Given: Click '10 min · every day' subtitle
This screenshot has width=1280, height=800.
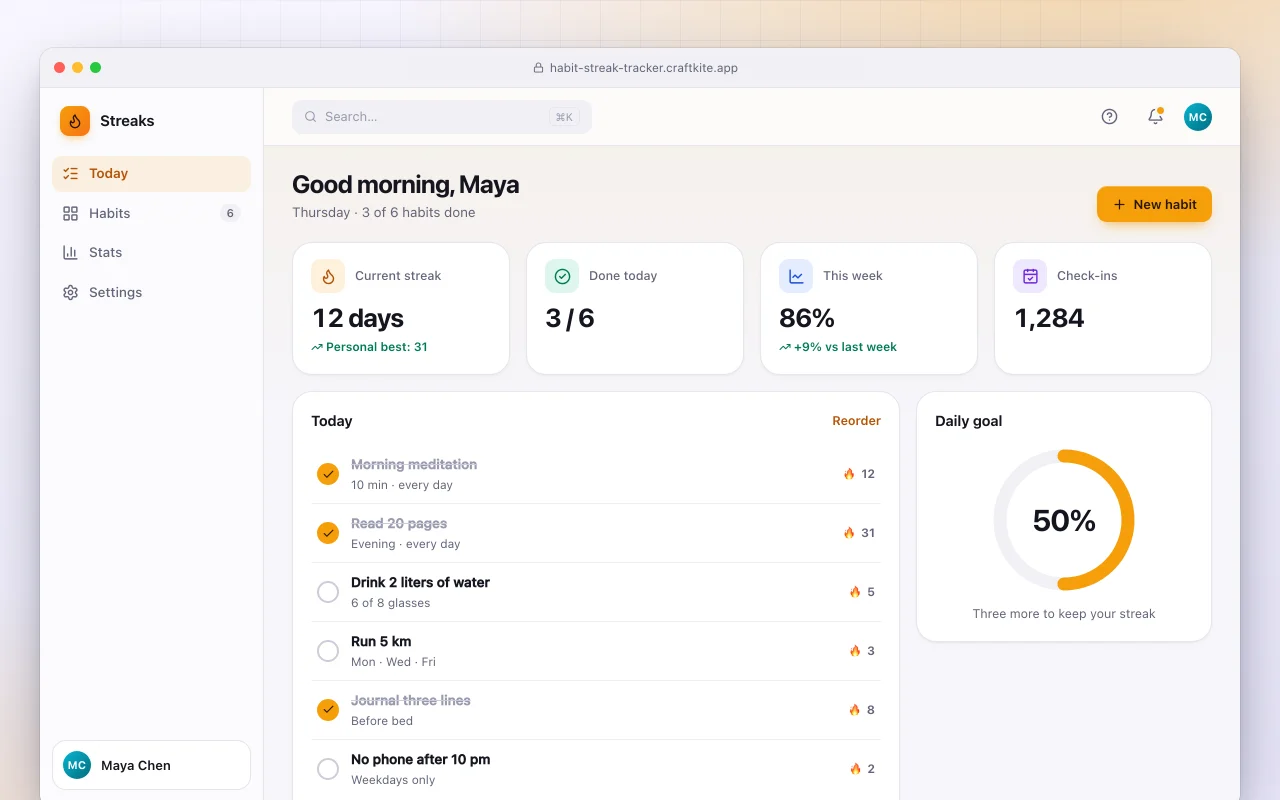Looking at the screenshot, I should pos(402,485).
